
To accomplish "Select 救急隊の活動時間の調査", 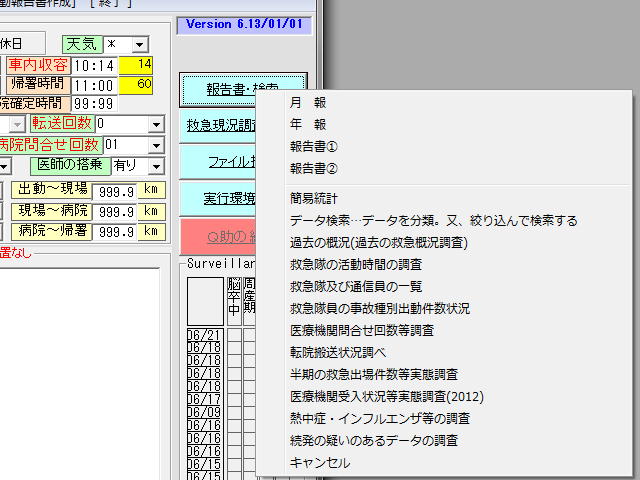I will pos(355,265).
